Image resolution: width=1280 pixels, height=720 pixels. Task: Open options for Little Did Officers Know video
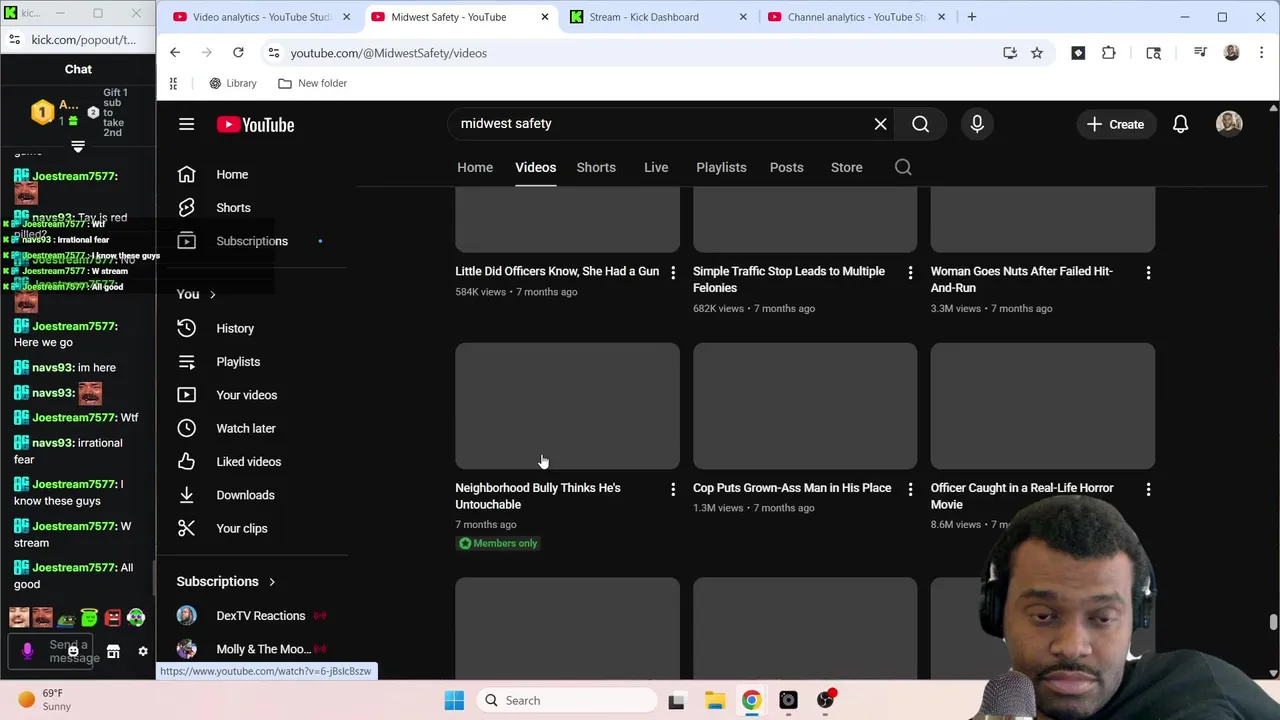click(x=673, y=272)
